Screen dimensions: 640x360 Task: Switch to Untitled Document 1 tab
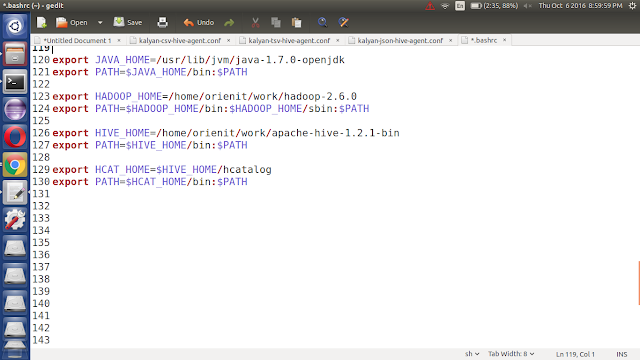pyautogui.click(x=77, y=40)
